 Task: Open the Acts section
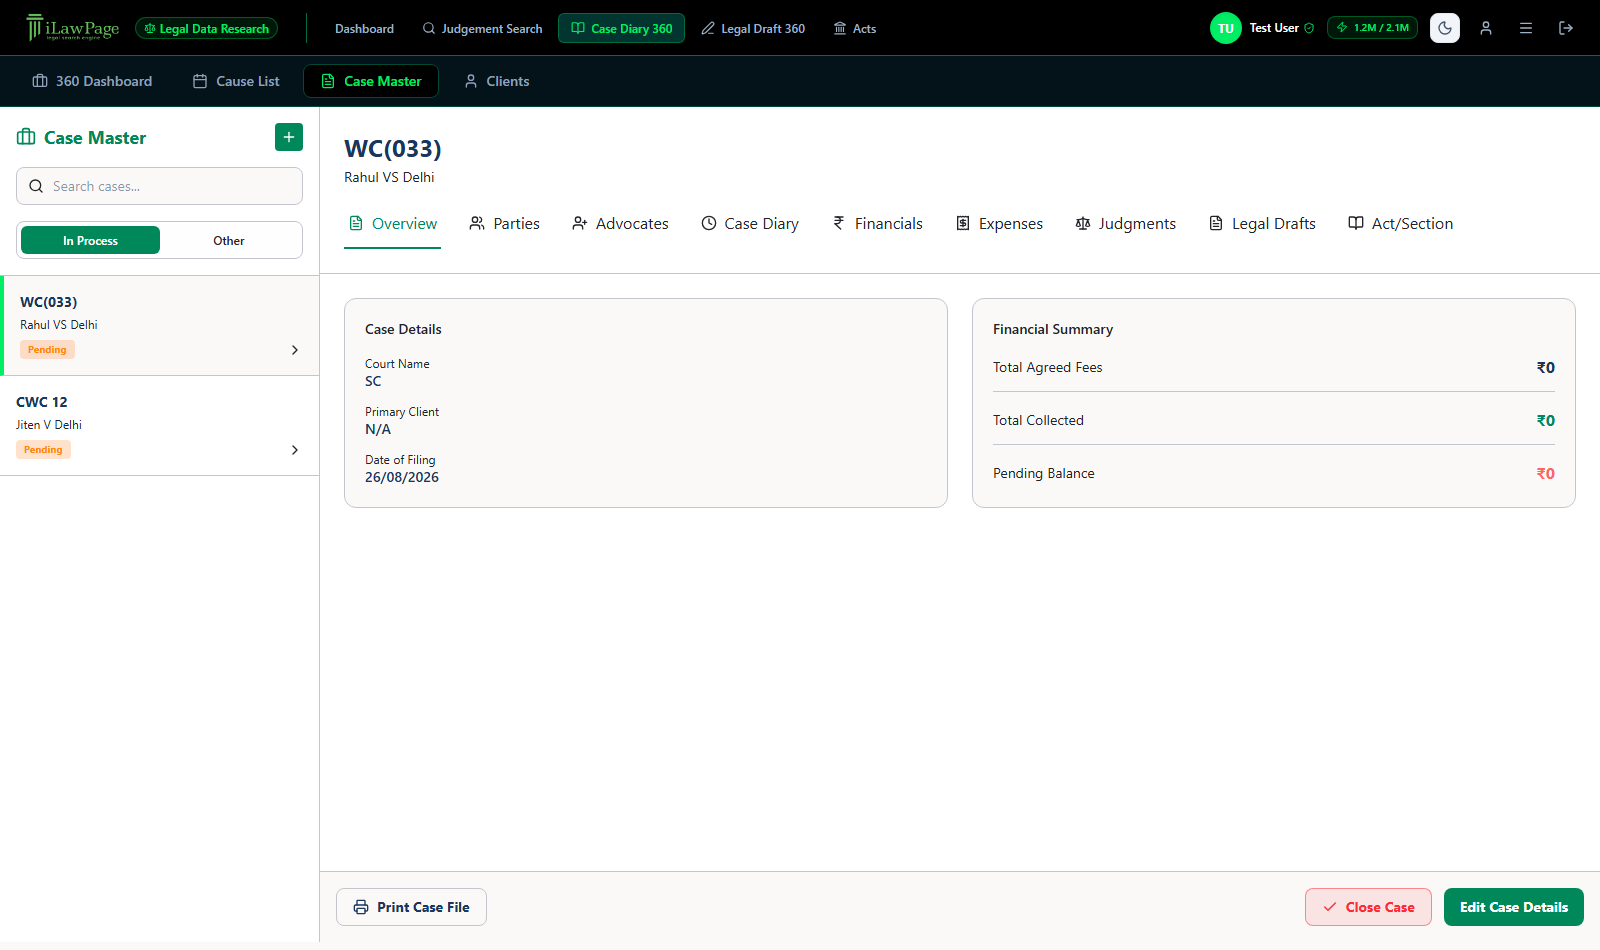point(855,29)
